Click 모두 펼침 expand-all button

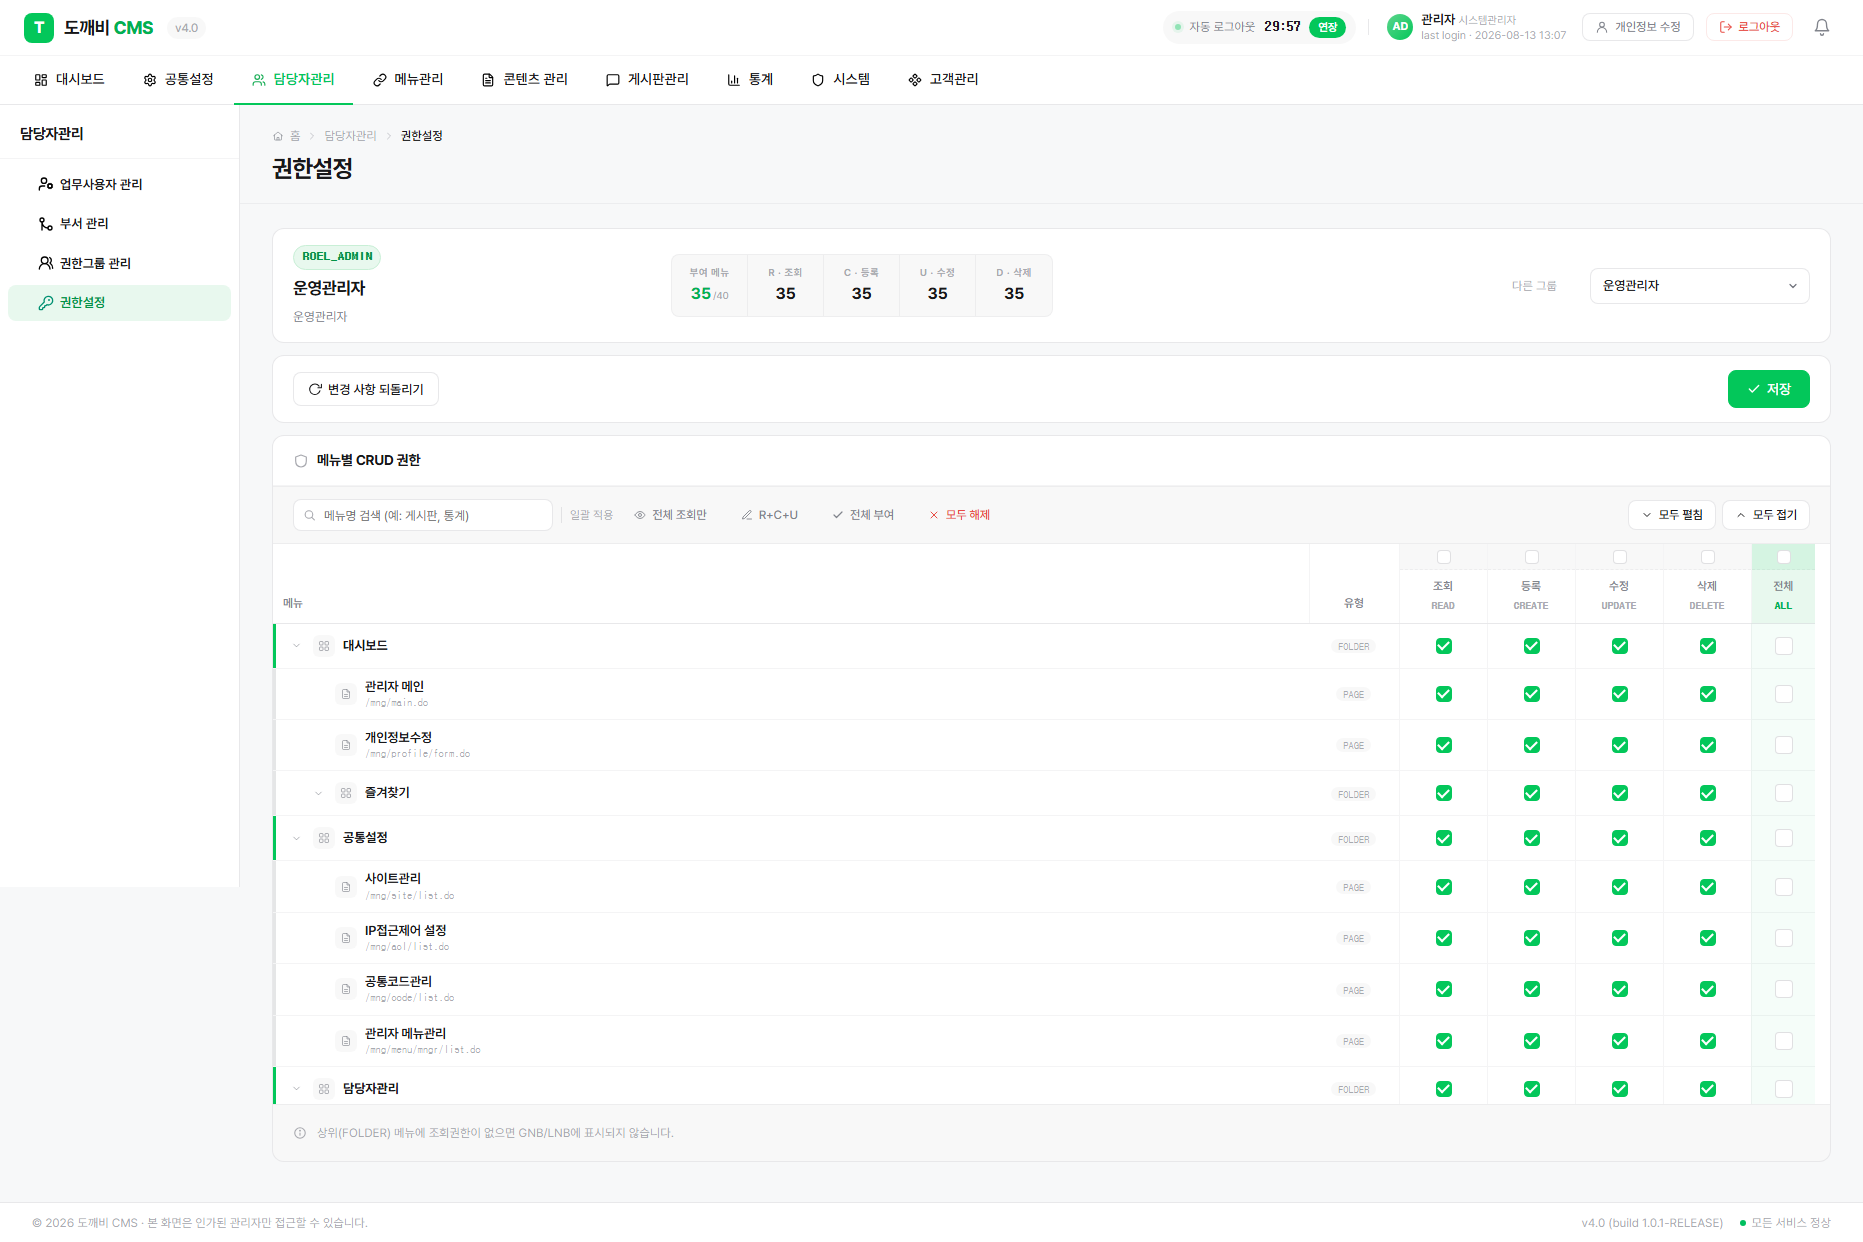click(1672, 515)
